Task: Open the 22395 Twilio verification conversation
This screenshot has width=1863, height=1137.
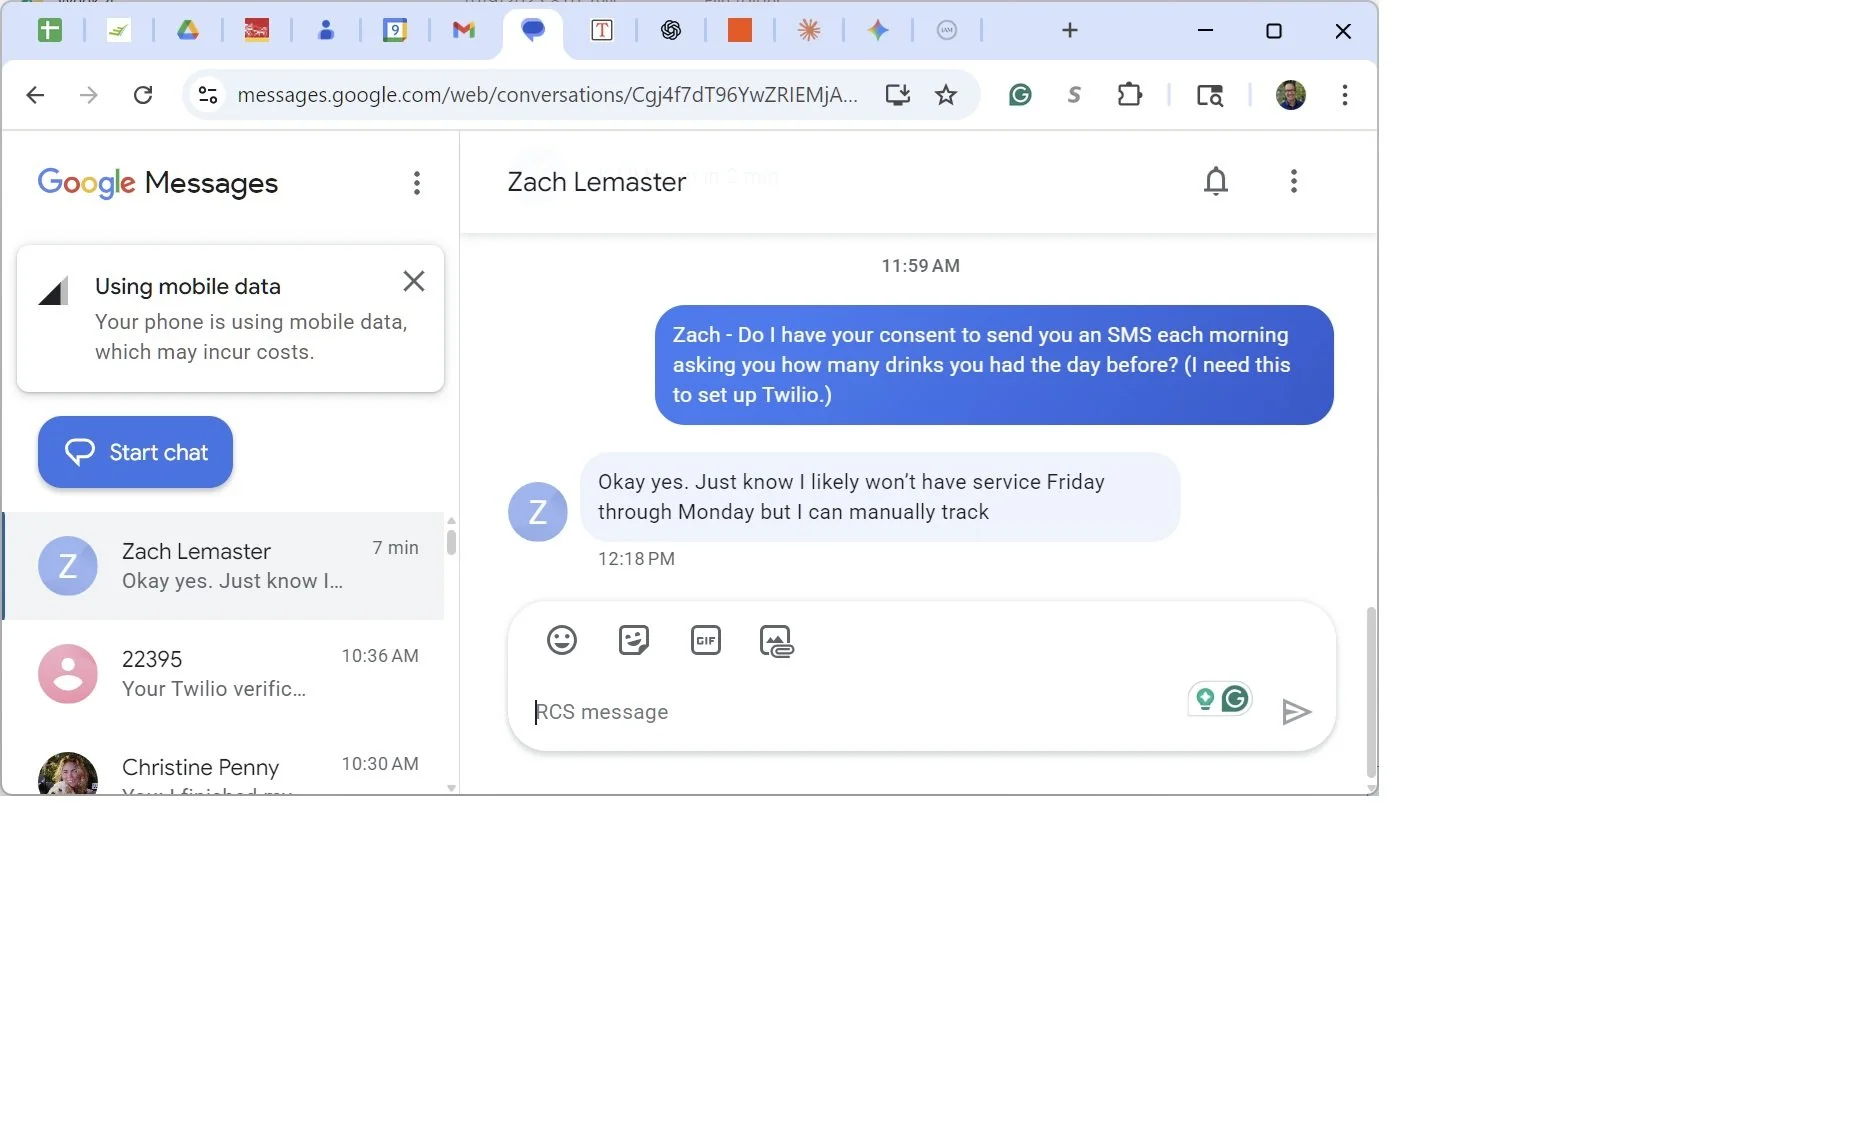Action: 224,674
